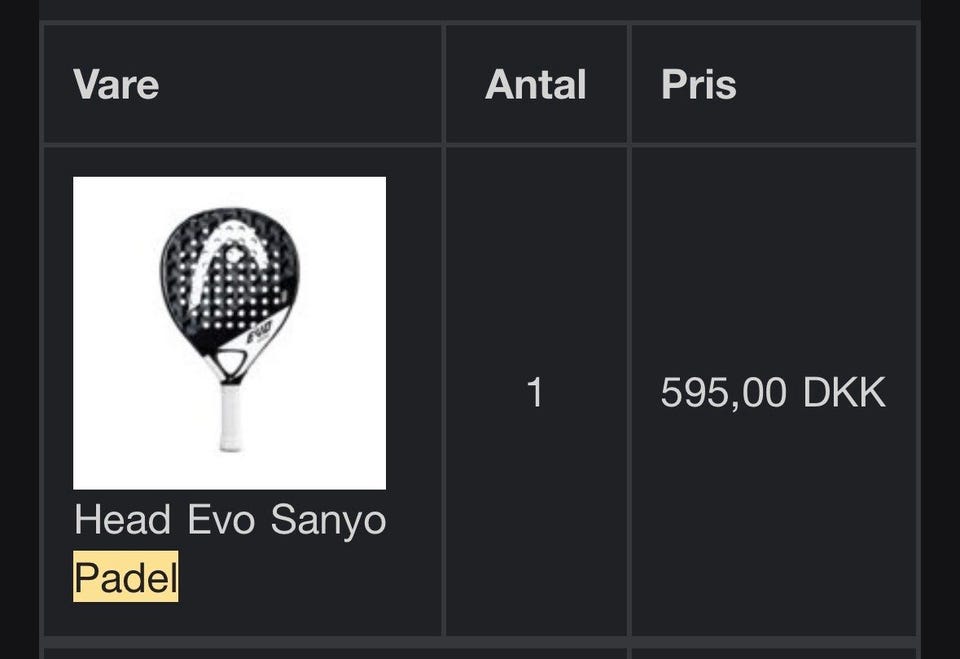Open the "Head Evo Sanyo" product name
Viewport: 960px width, 659px height.
[x=229, y=520]
